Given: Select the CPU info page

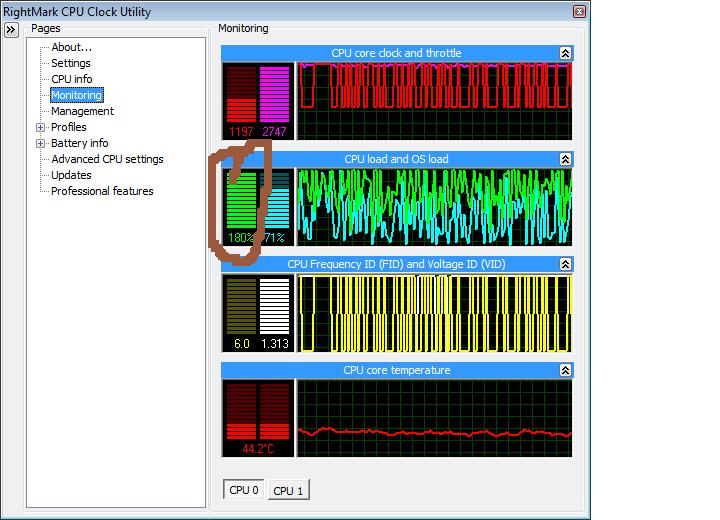Looking at the screenshot, I should point(72,79).
